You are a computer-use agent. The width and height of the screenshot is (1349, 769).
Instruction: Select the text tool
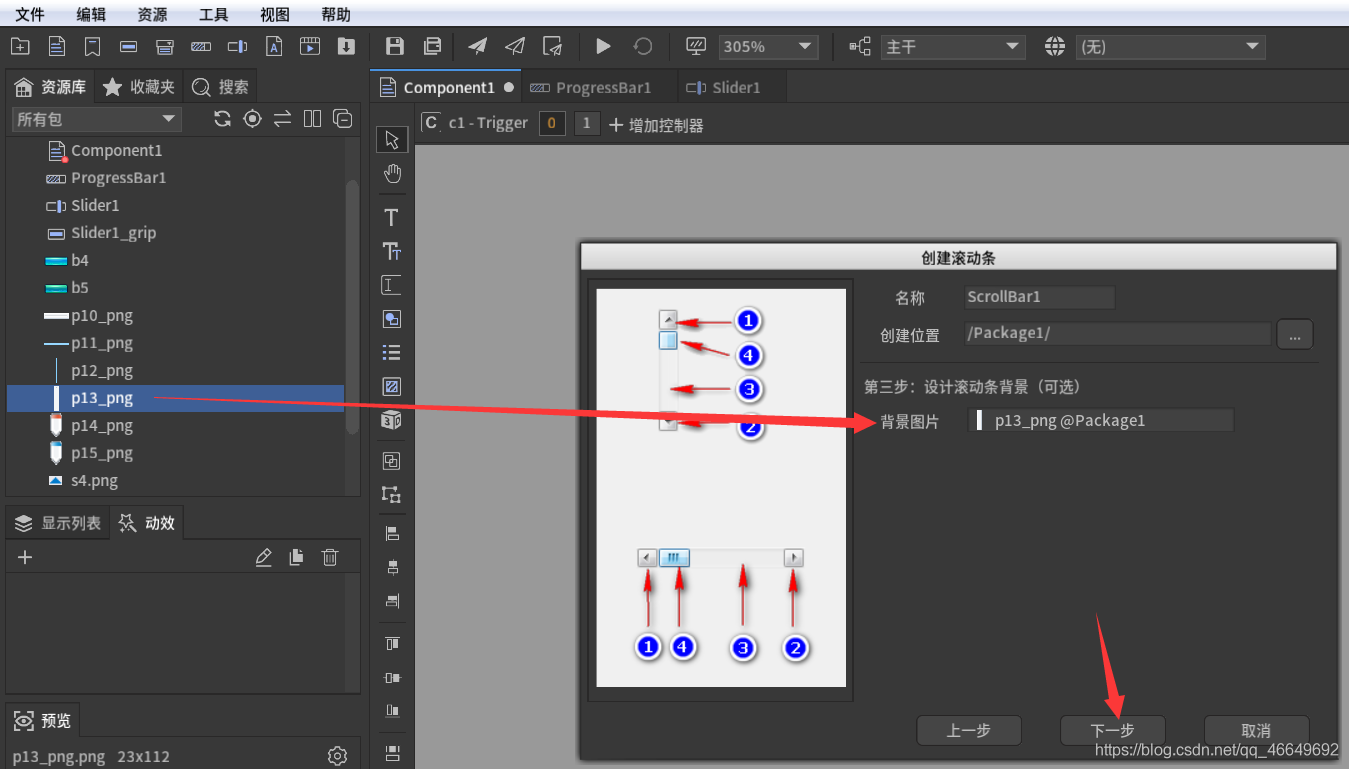click(x=392, y=217)
